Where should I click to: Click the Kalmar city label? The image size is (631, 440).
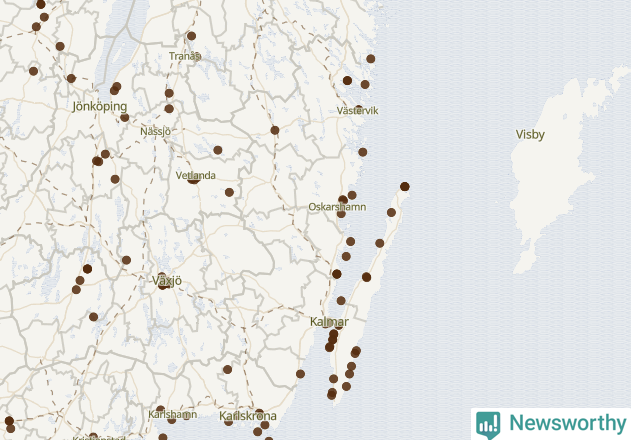[329, 322]
